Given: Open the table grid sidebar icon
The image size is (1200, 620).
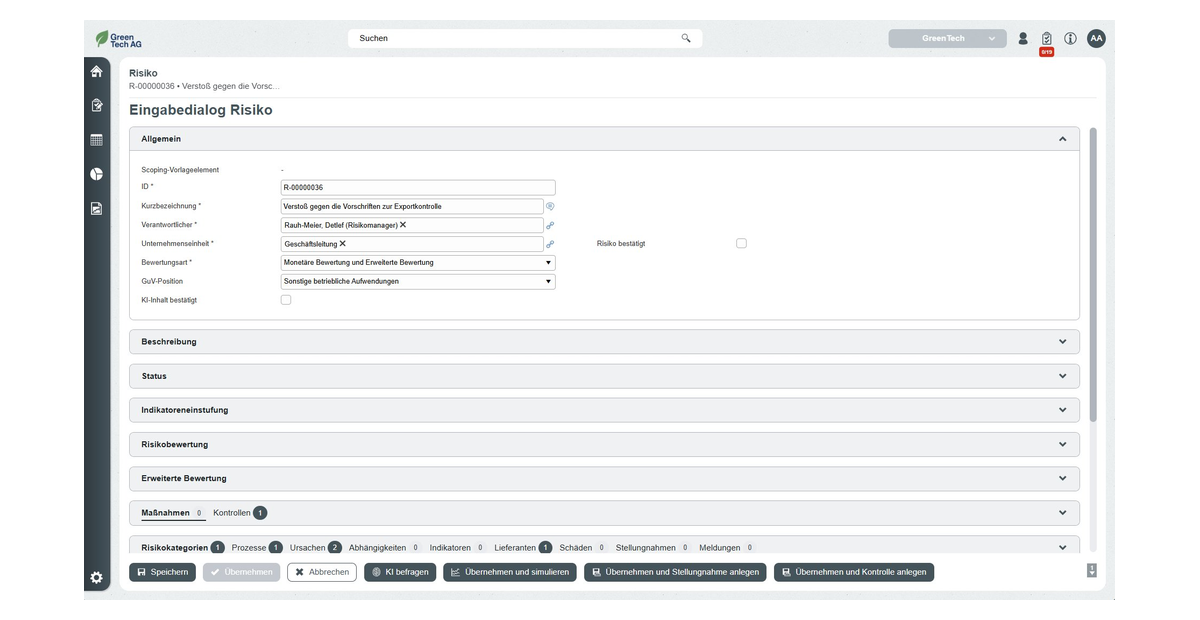Looking at the screenshot, I should 96,140.
